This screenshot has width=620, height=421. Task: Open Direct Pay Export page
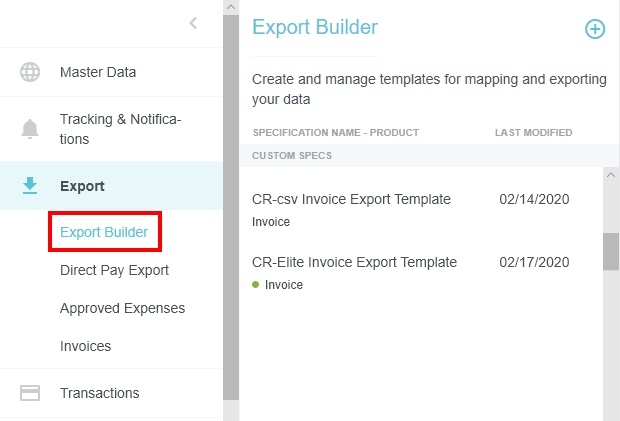point(114,270)
